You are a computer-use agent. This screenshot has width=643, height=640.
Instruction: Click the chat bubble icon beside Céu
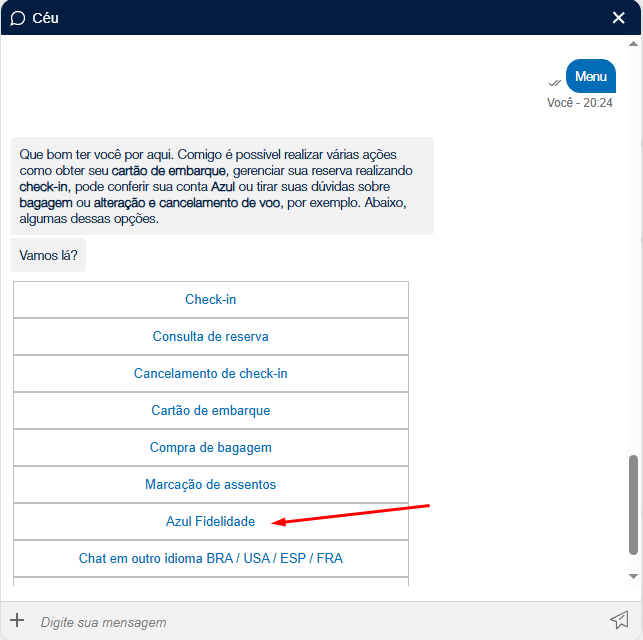[18, 18]
